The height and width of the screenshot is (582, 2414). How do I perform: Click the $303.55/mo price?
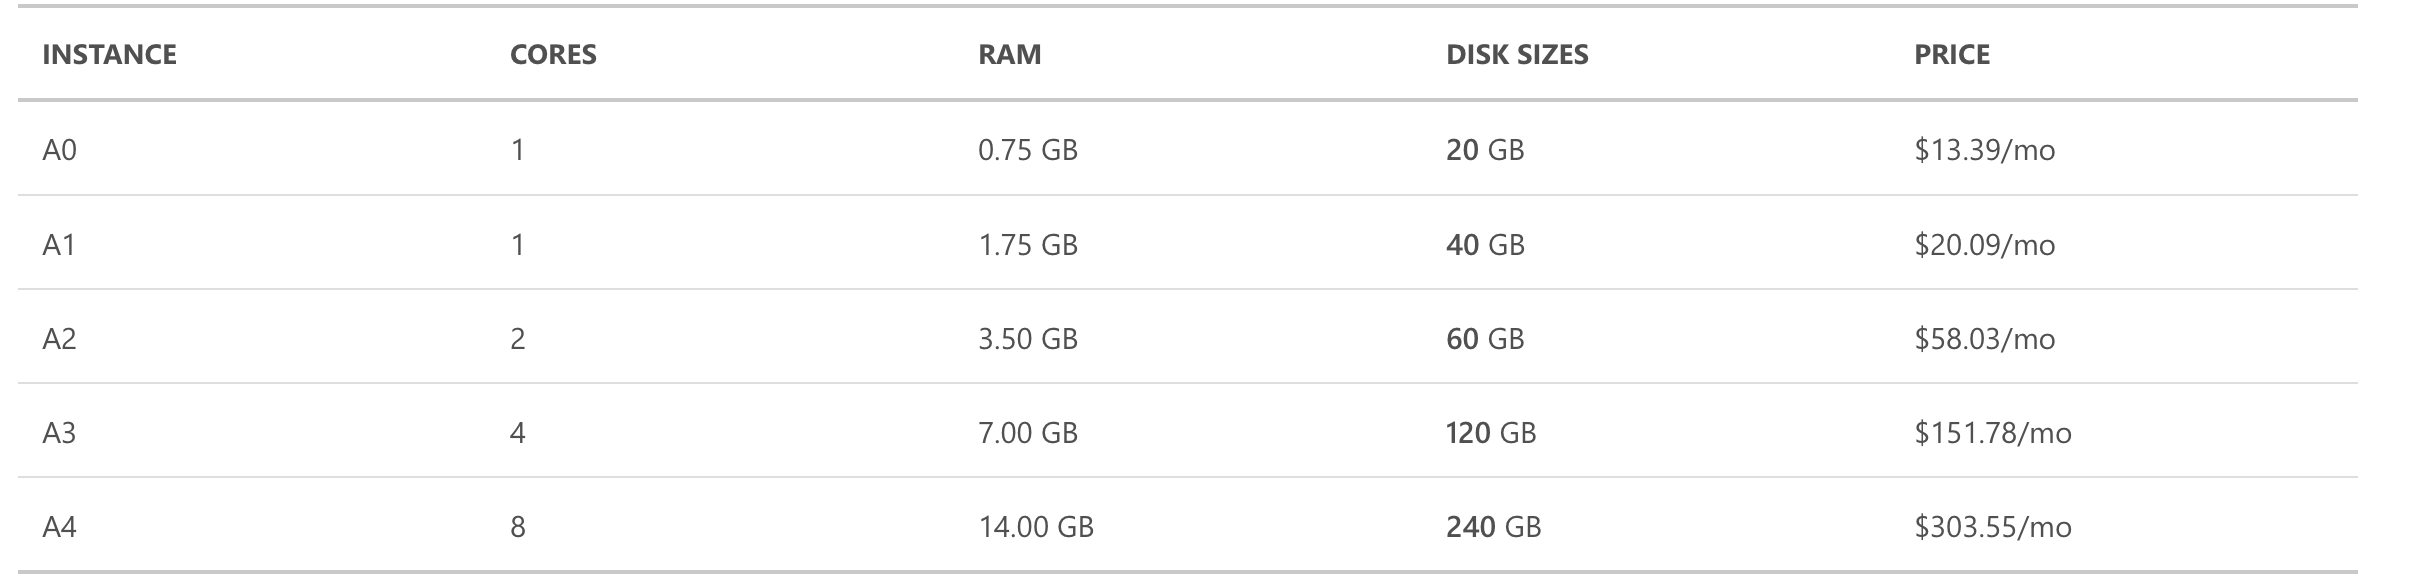[1992, 527]
